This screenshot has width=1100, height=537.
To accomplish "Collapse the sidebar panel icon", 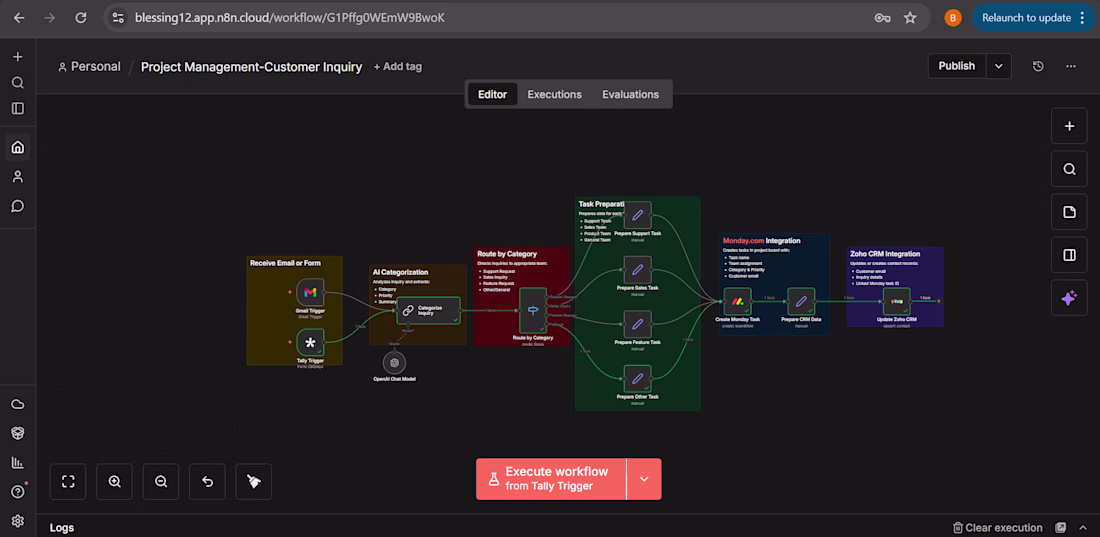I will [x=18, y=108].
